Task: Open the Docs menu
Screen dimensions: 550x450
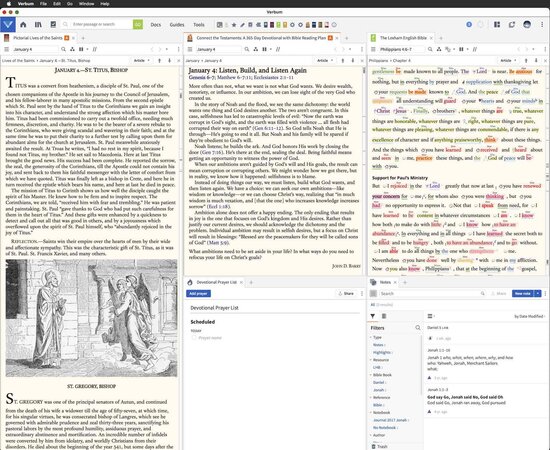Action: point(156,25)
